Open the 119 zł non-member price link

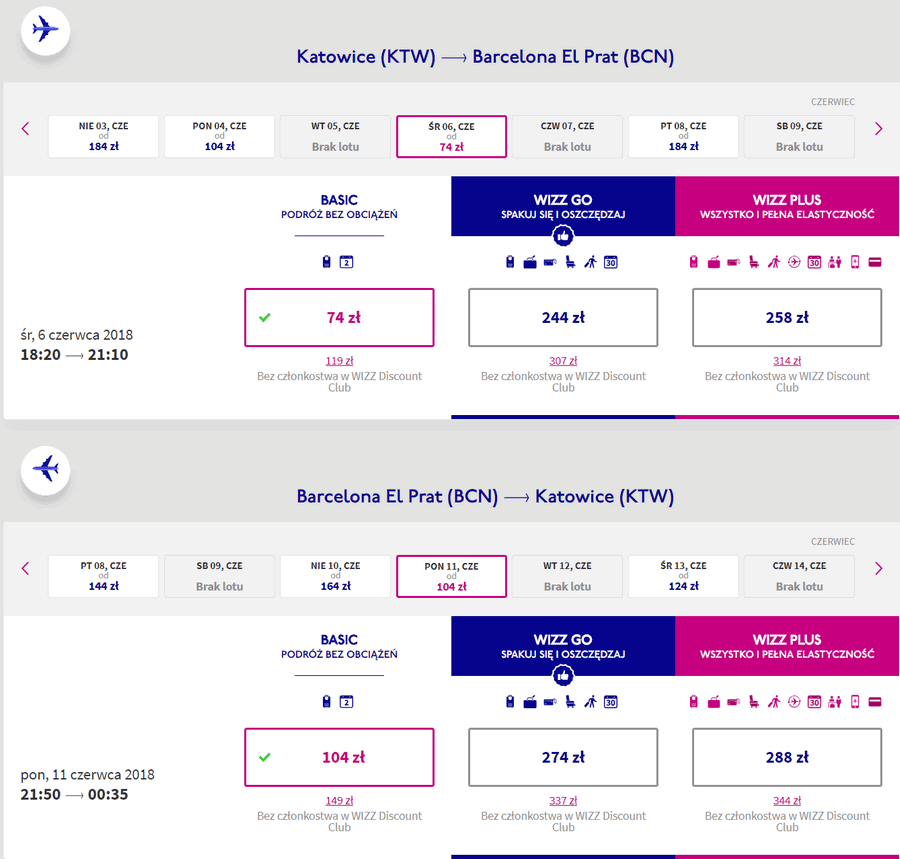[x=339, y=361]
